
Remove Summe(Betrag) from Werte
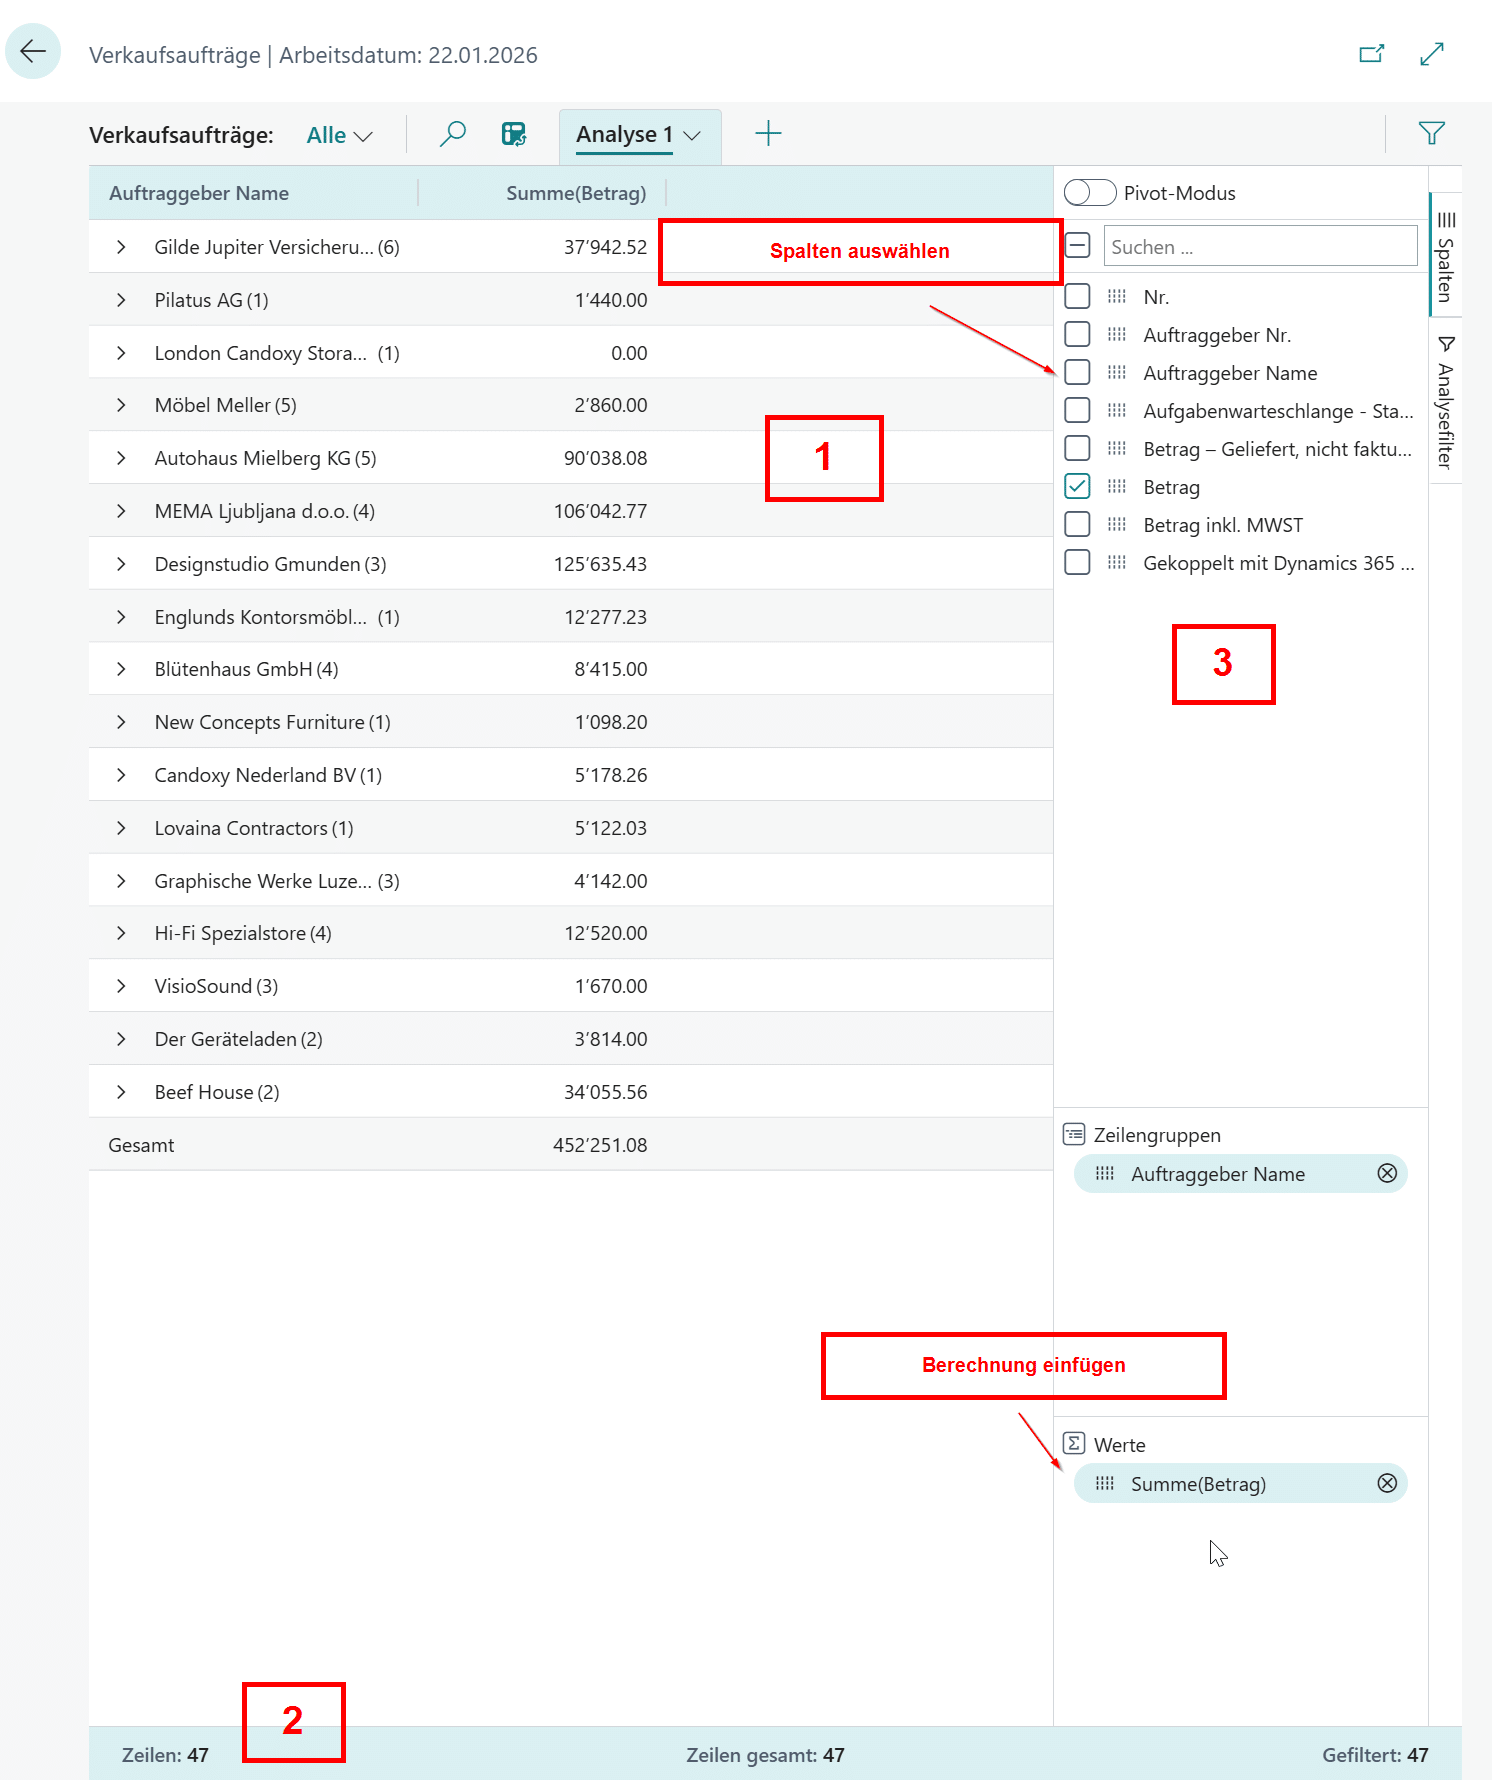pos(1386,1483)
